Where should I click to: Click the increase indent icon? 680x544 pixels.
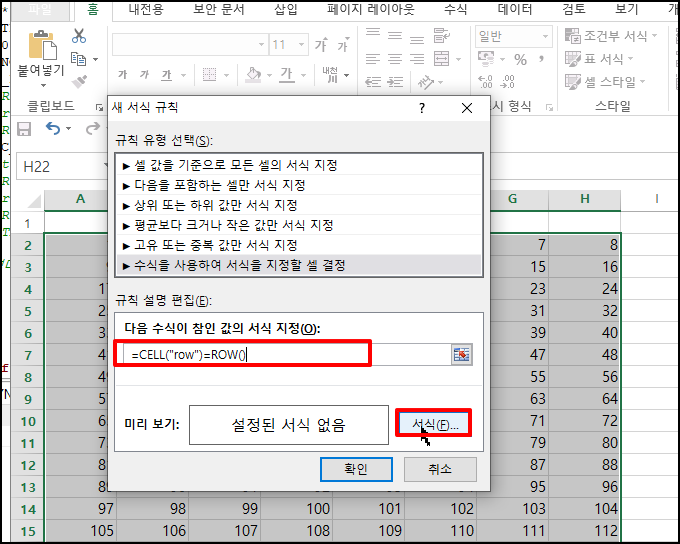(x=395, y=82)
